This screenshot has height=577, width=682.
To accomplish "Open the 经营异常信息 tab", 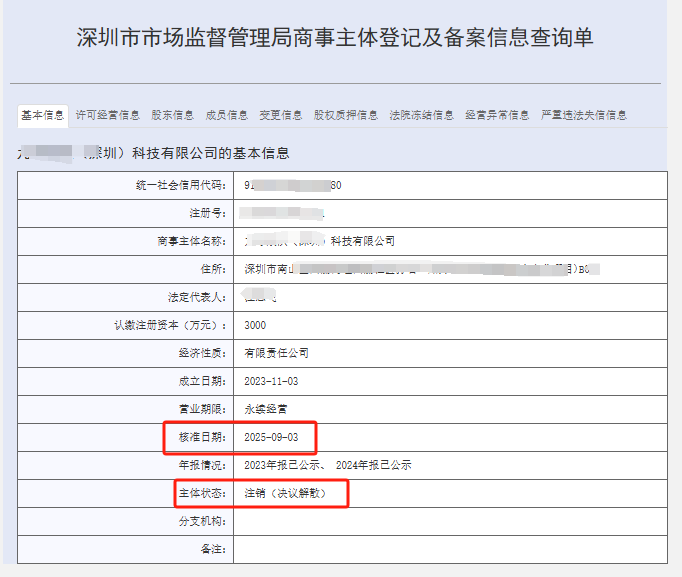I will click(x=497, y=115).
